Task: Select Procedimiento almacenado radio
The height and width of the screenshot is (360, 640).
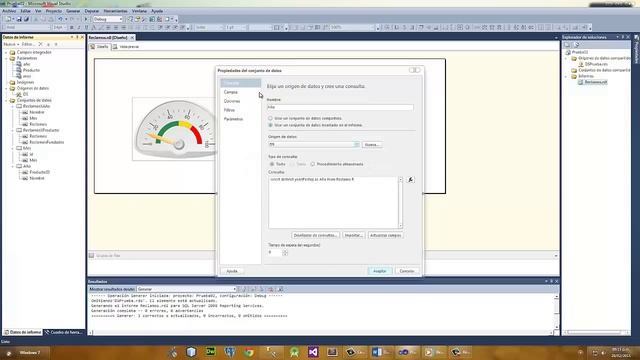Action: coord(313,164)
